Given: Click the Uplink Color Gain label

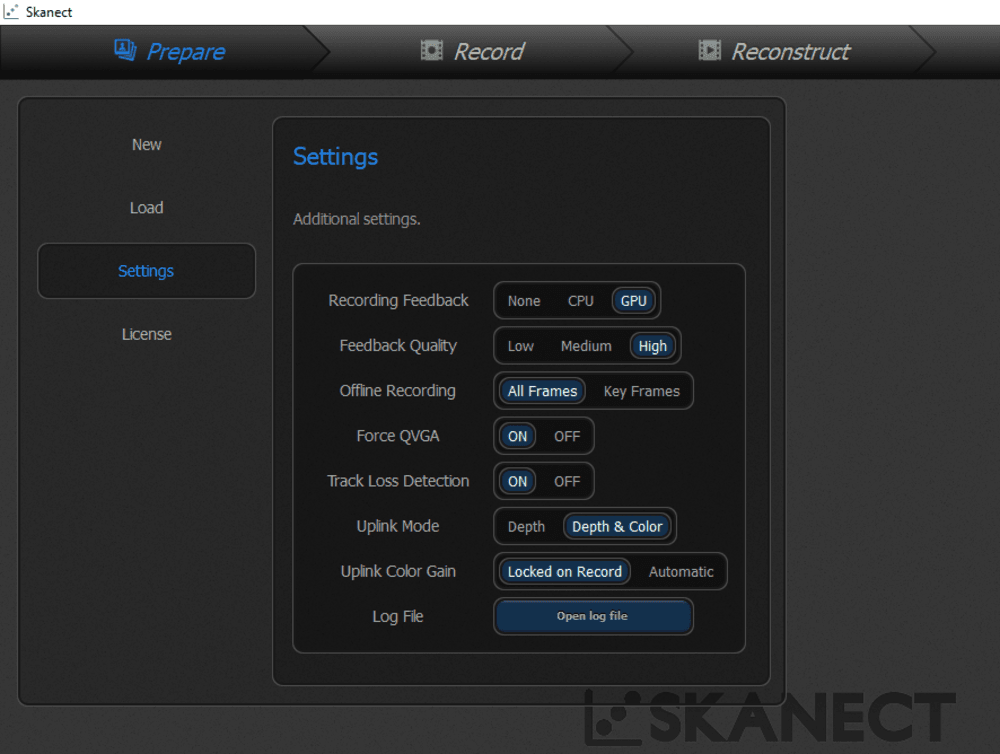Looking at the screenshot, I should 398,572.
